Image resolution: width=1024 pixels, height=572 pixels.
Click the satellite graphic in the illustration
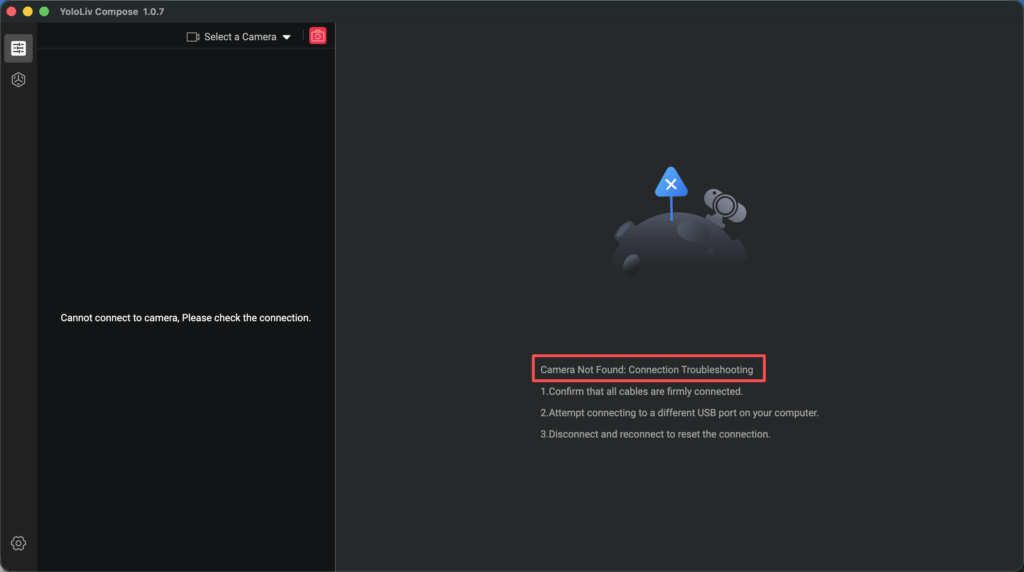724,208
